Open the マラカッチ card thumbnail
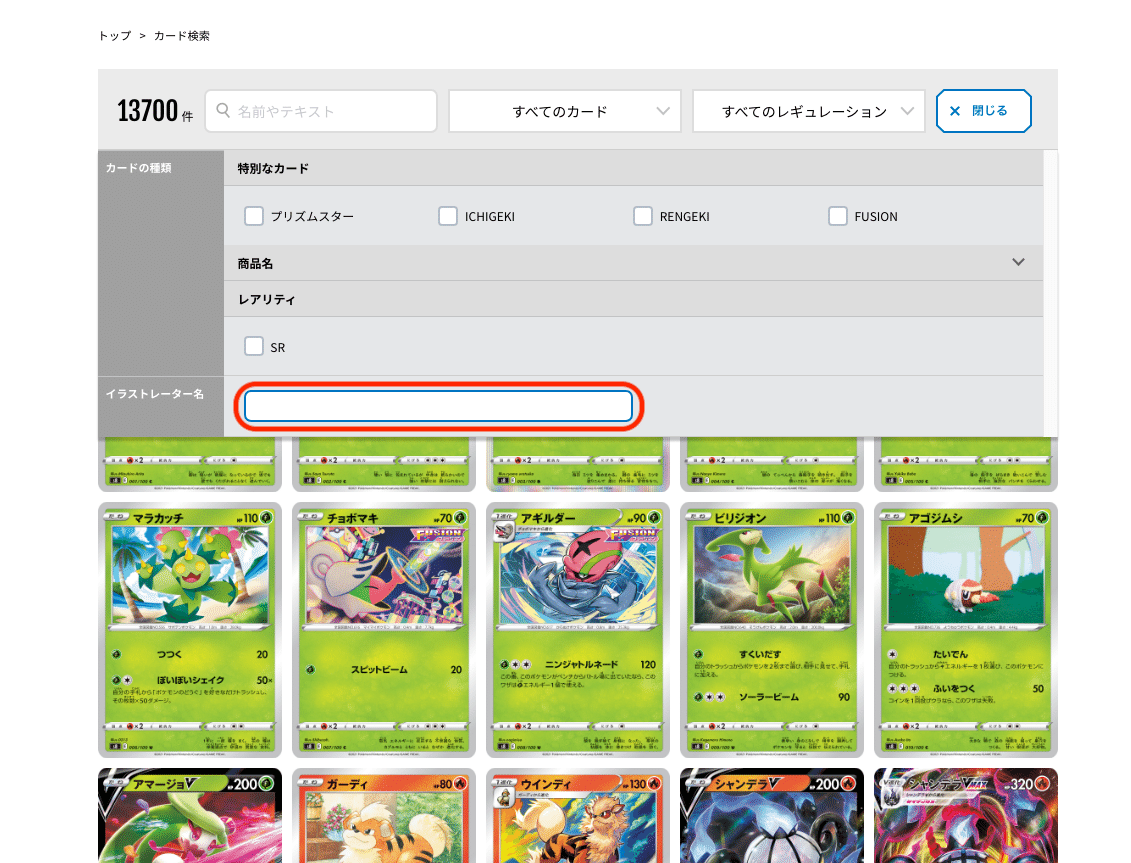 point(190,630)
